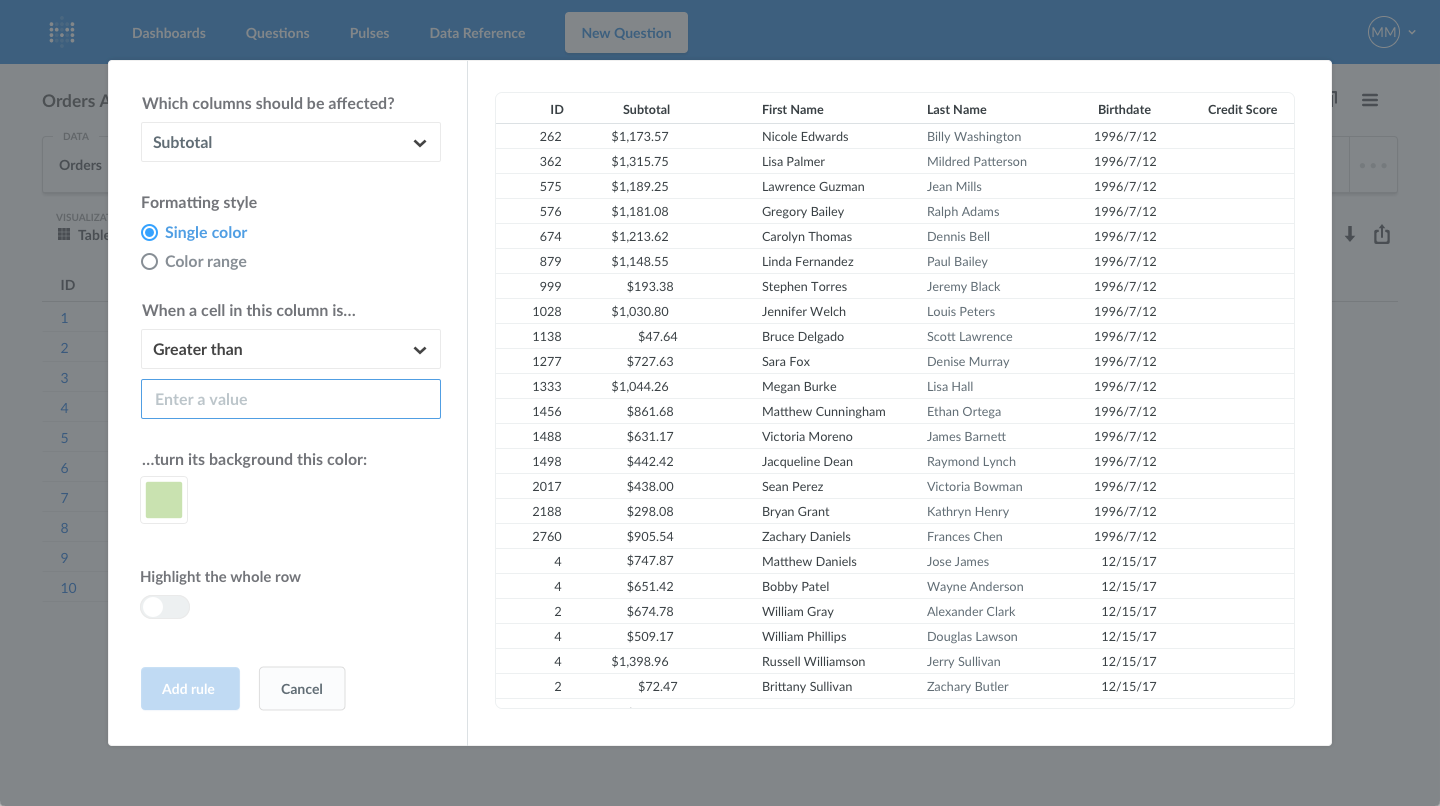Click the share/export icon
The height and width of the screenshot is (806, 1440).
point(1382,234)
